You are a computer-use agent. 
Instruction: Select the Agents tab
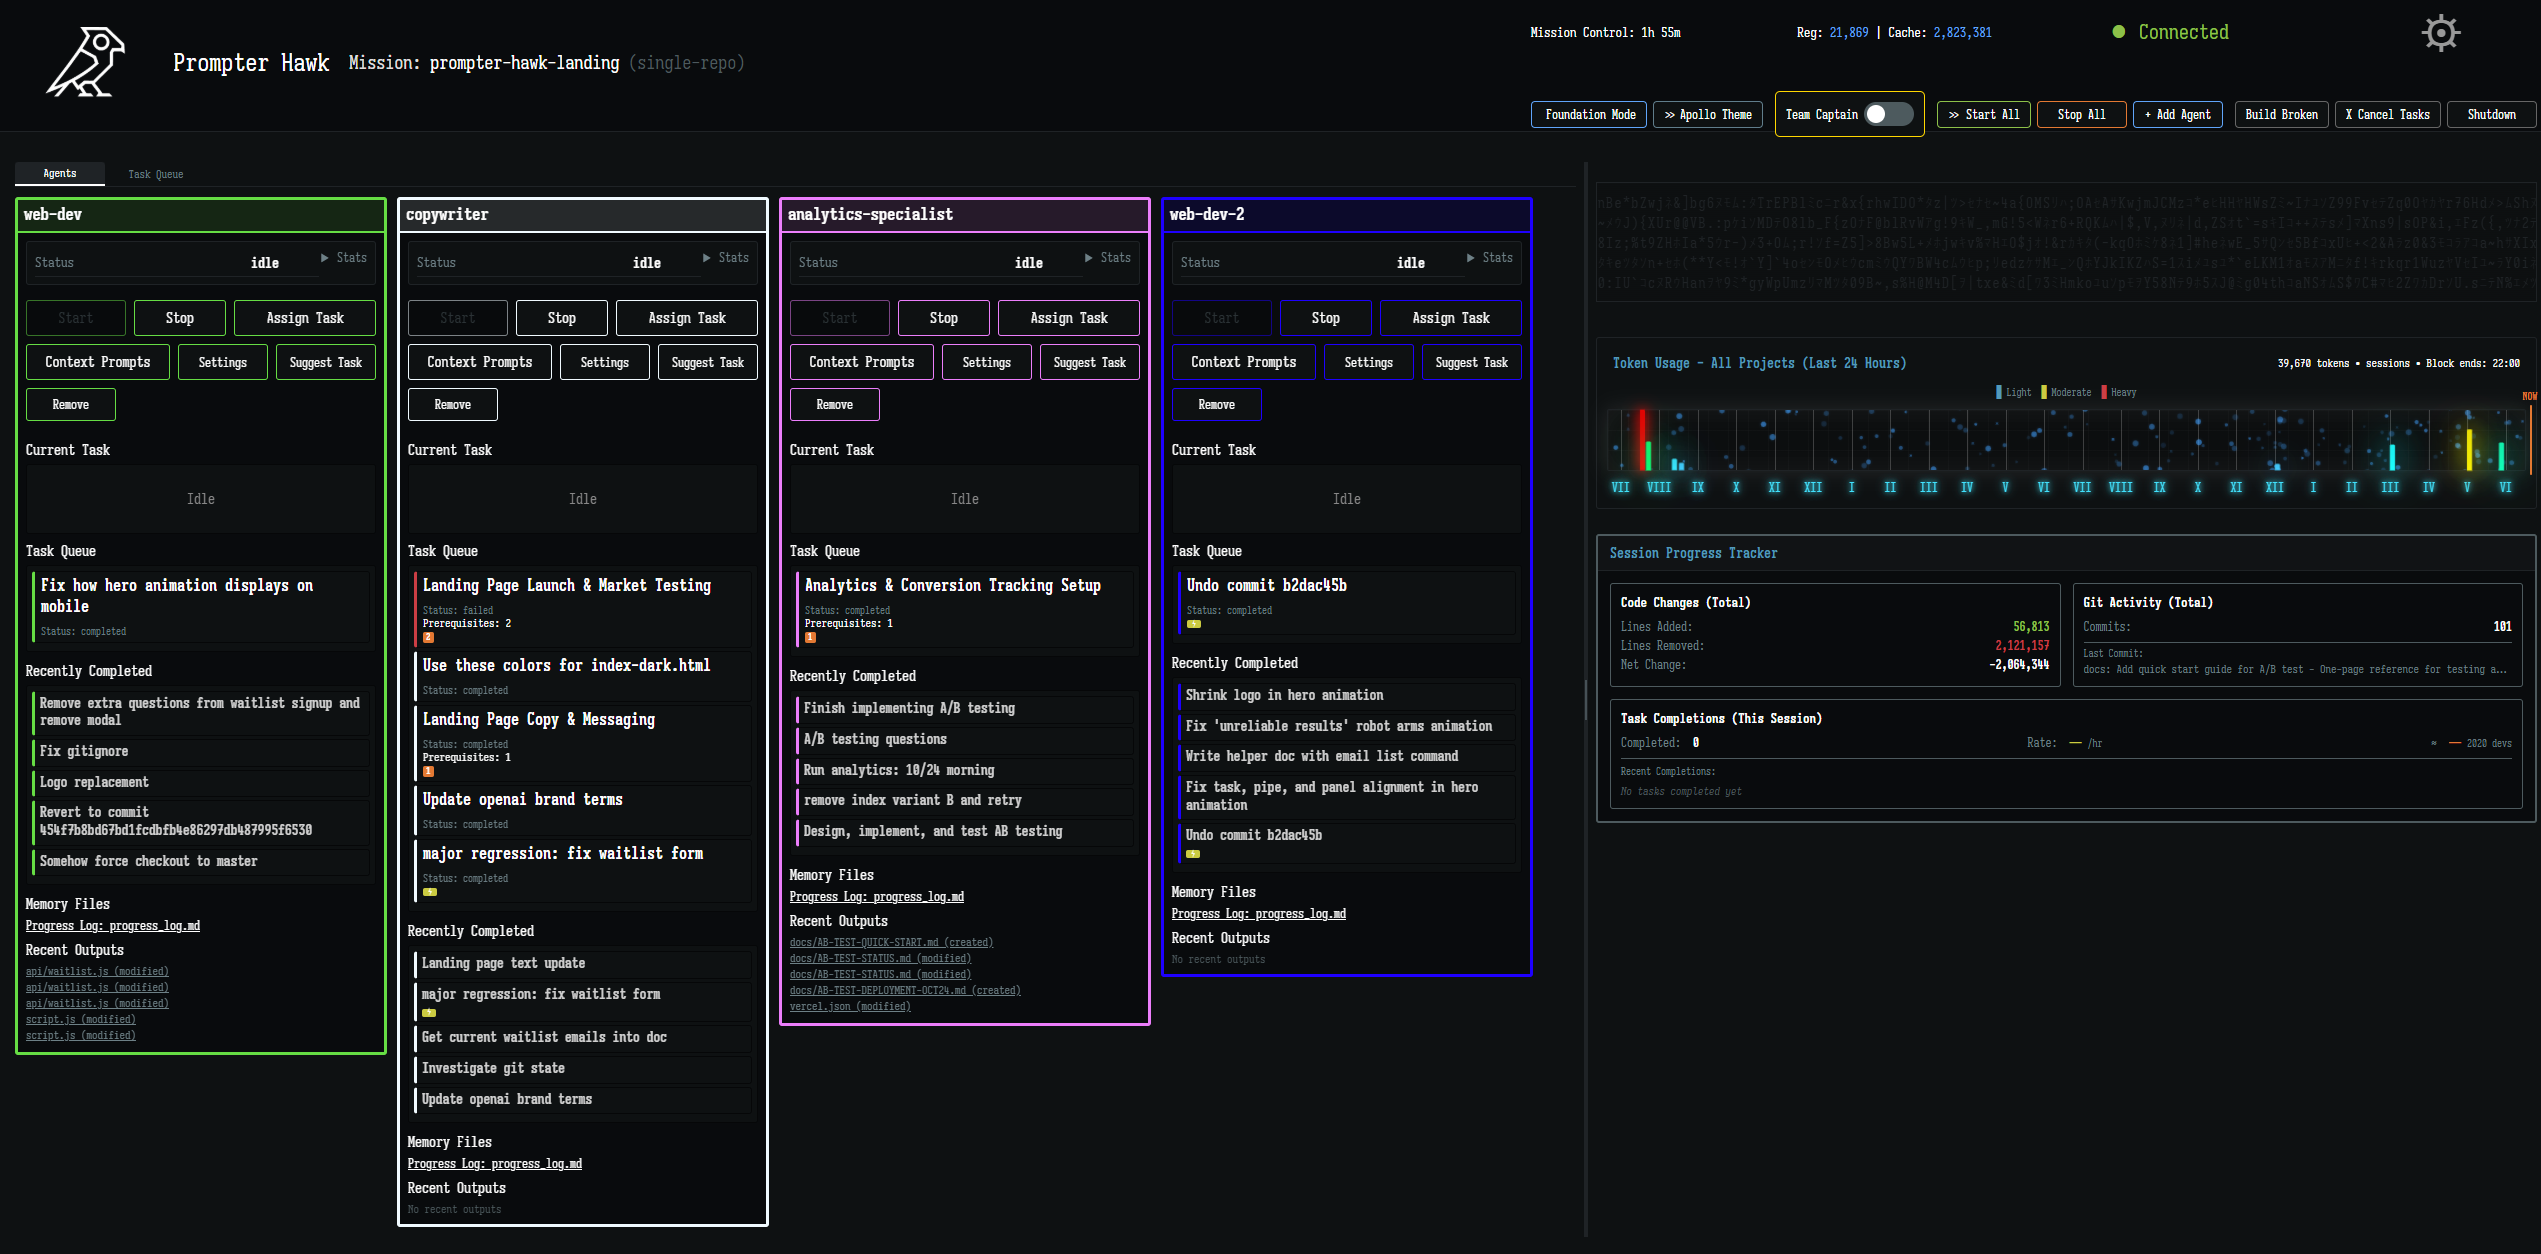tap(59, 173)
